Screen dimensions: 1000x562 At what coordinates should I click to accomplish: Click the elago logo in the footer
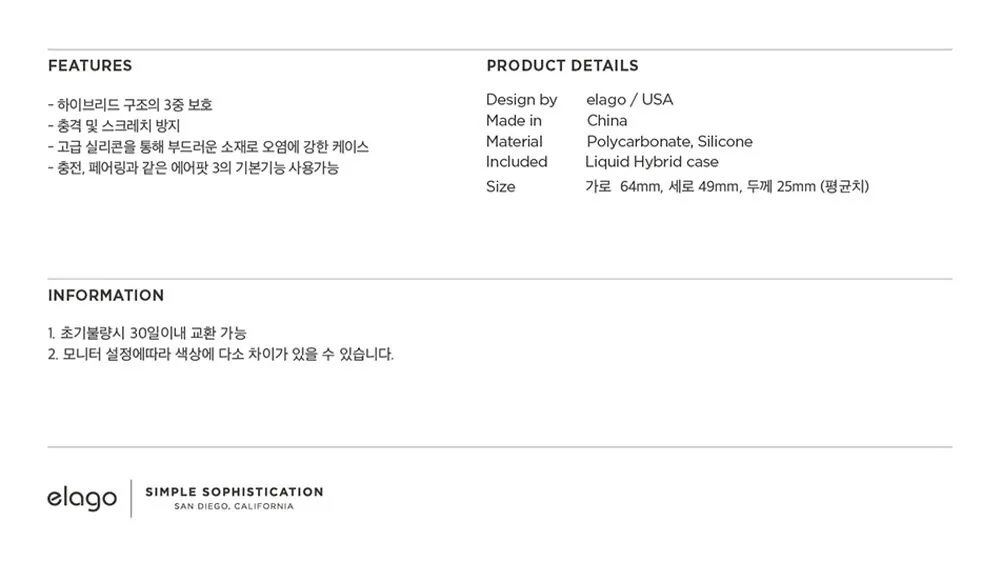[x=82, y=498]
